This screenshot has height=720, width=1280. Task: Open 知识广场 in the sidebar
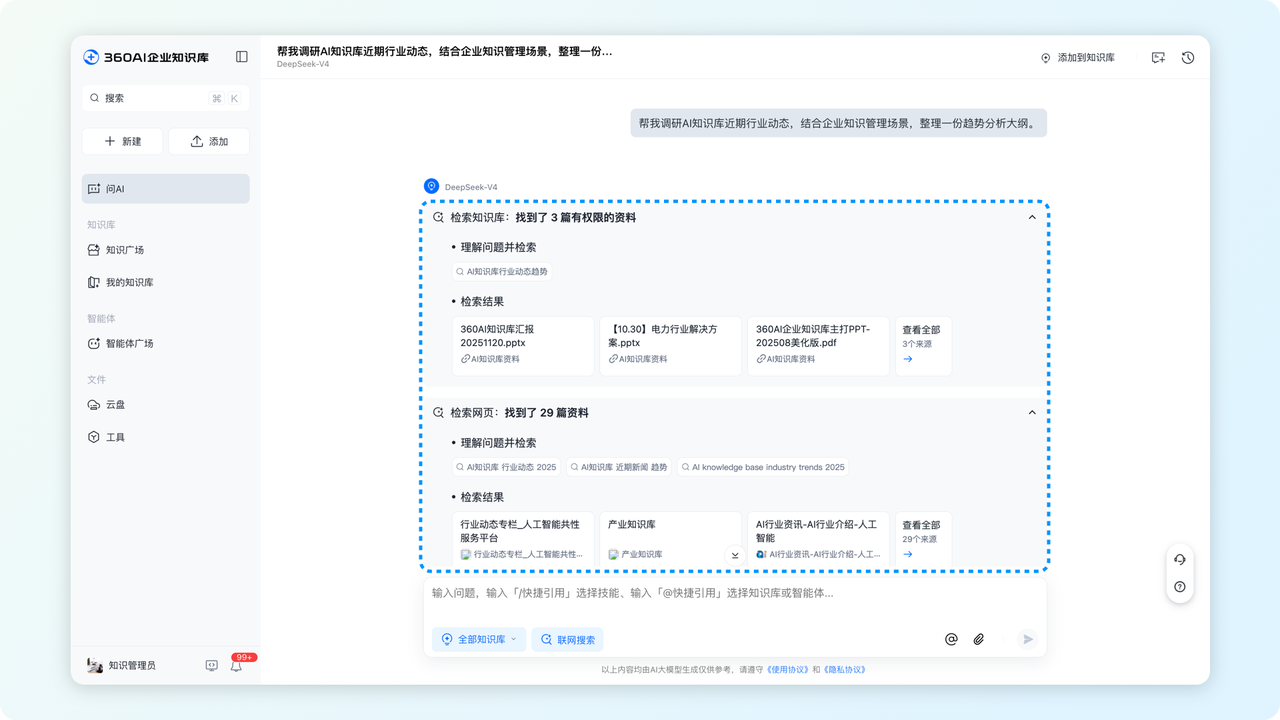[166, 250]
